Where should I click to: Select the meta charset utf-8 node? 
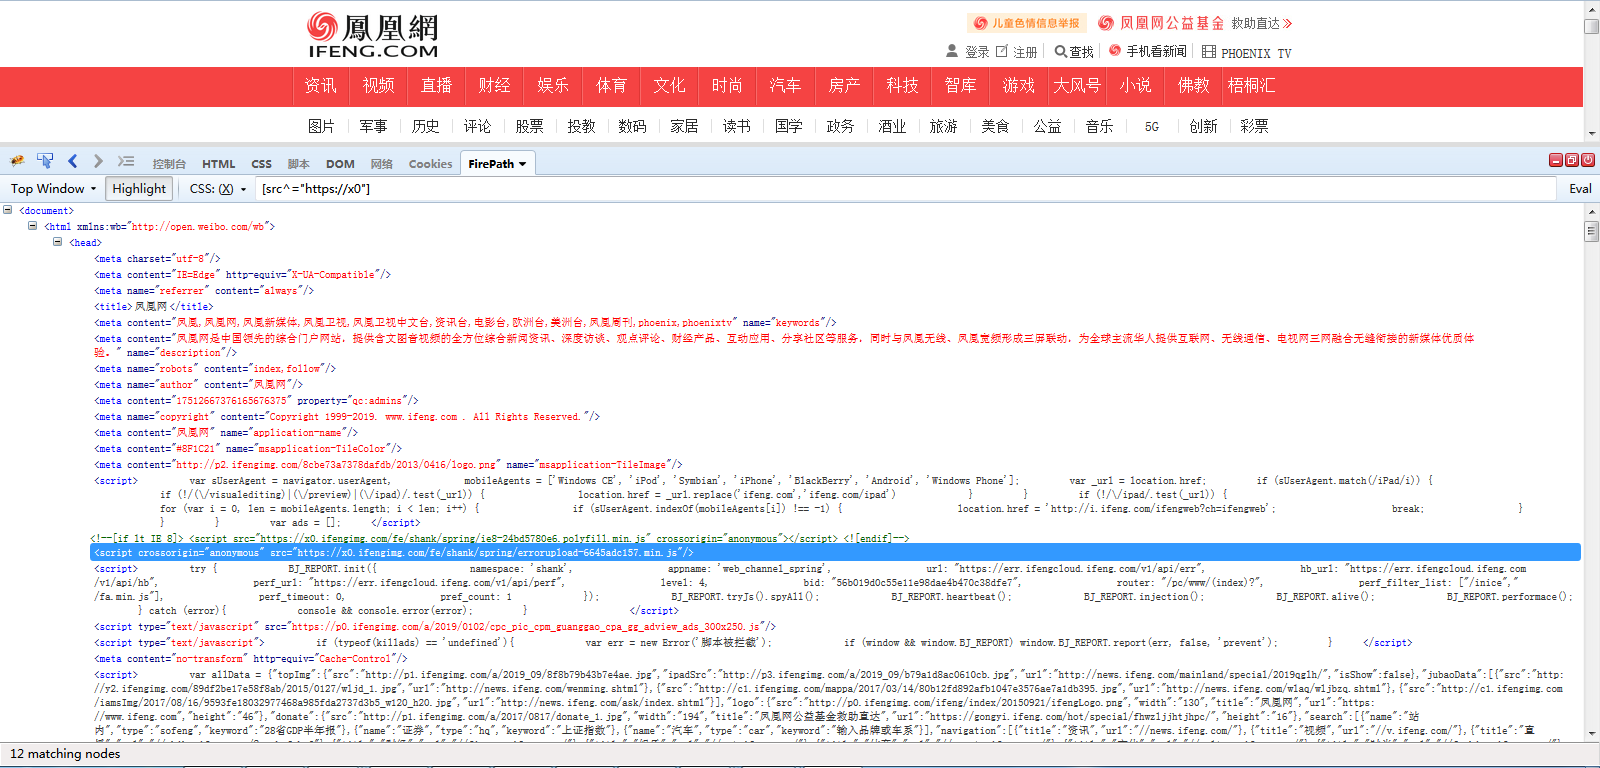click(x=157, y=258)
